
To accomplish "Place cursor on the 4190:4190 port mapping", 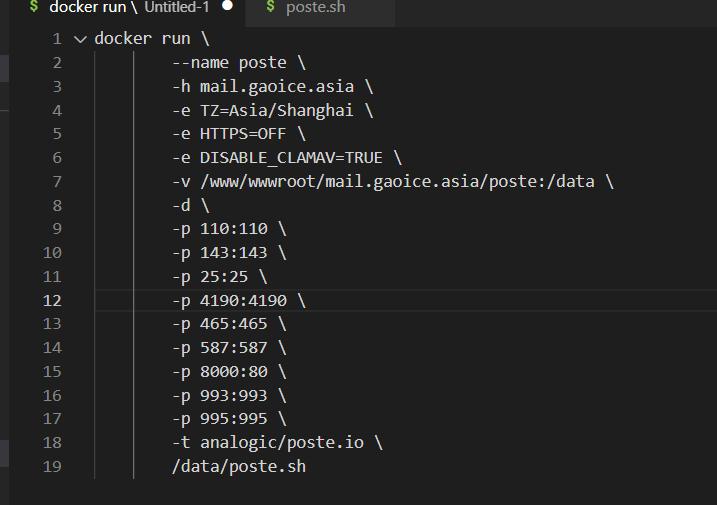I will (242, 300).
